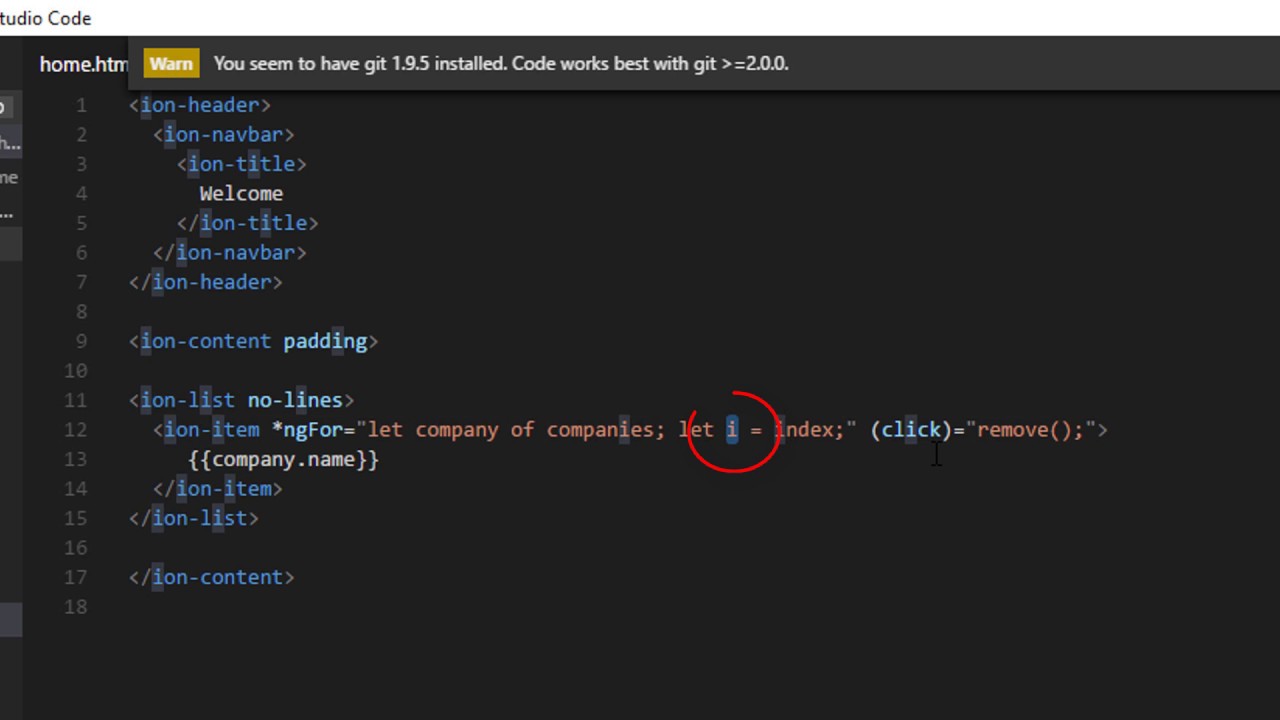1280x720 pixels.
Task: Switch to the home.html editor tab
Action: [x=84, y=64]
